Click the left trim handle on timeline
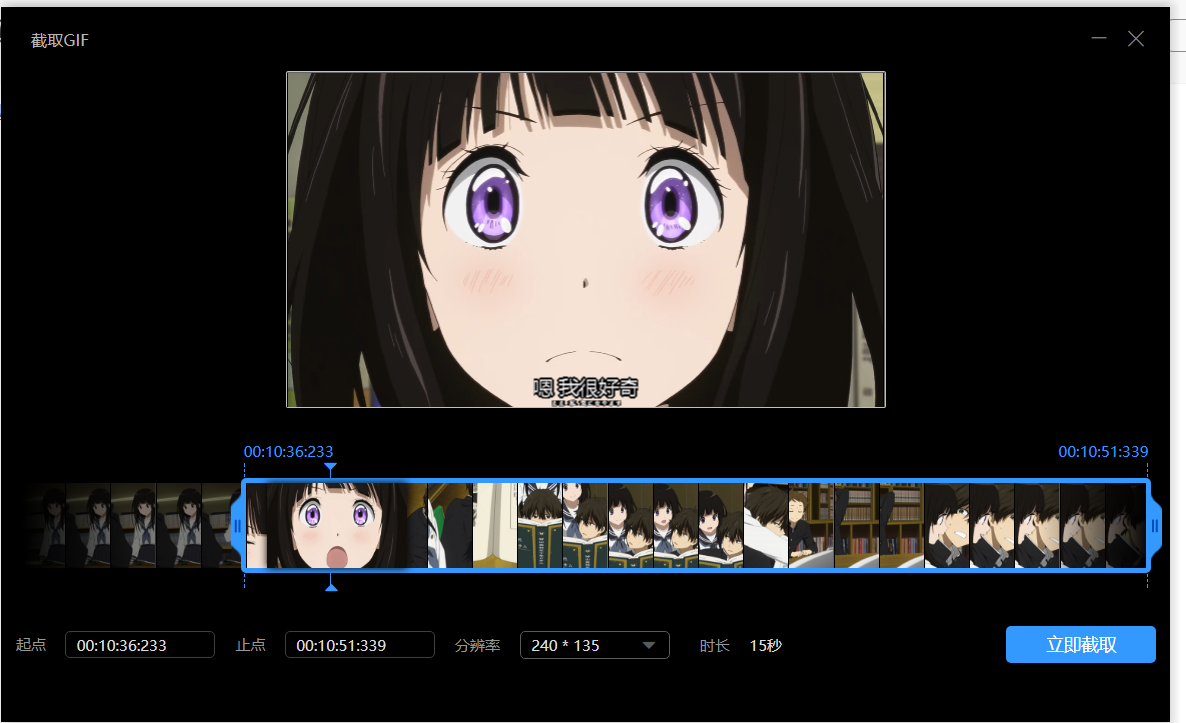Viewport: 1186px width, 723px height. click(x=237, y=526)
